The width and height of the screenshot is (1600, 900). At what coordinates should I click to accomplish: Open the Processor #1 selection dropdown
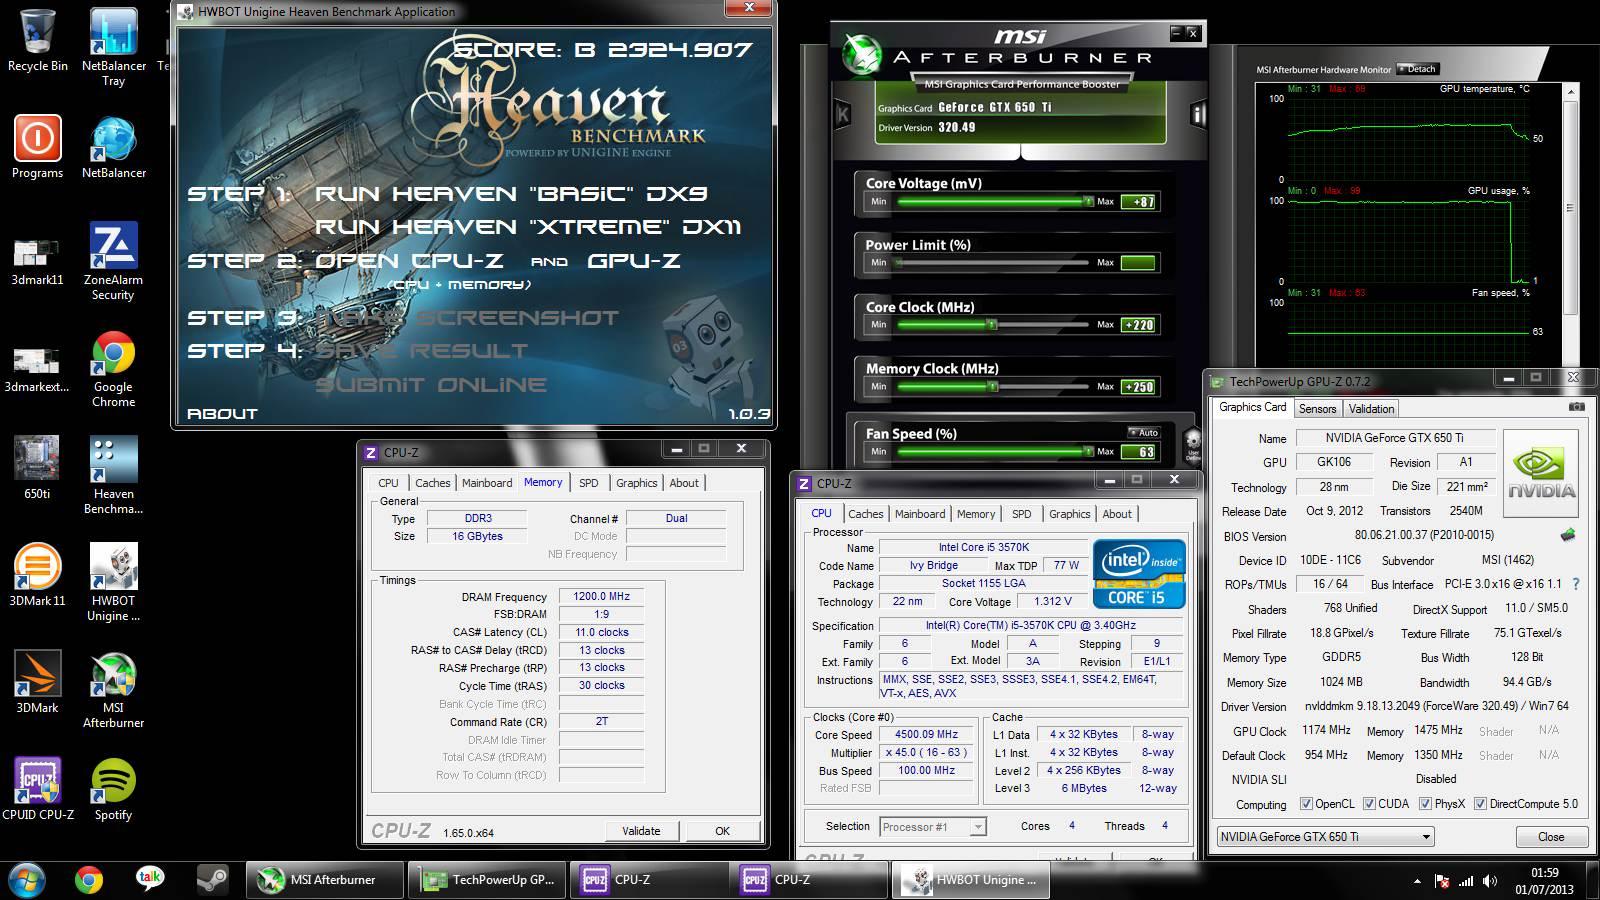pyautogui.click(x=933, y=827)
